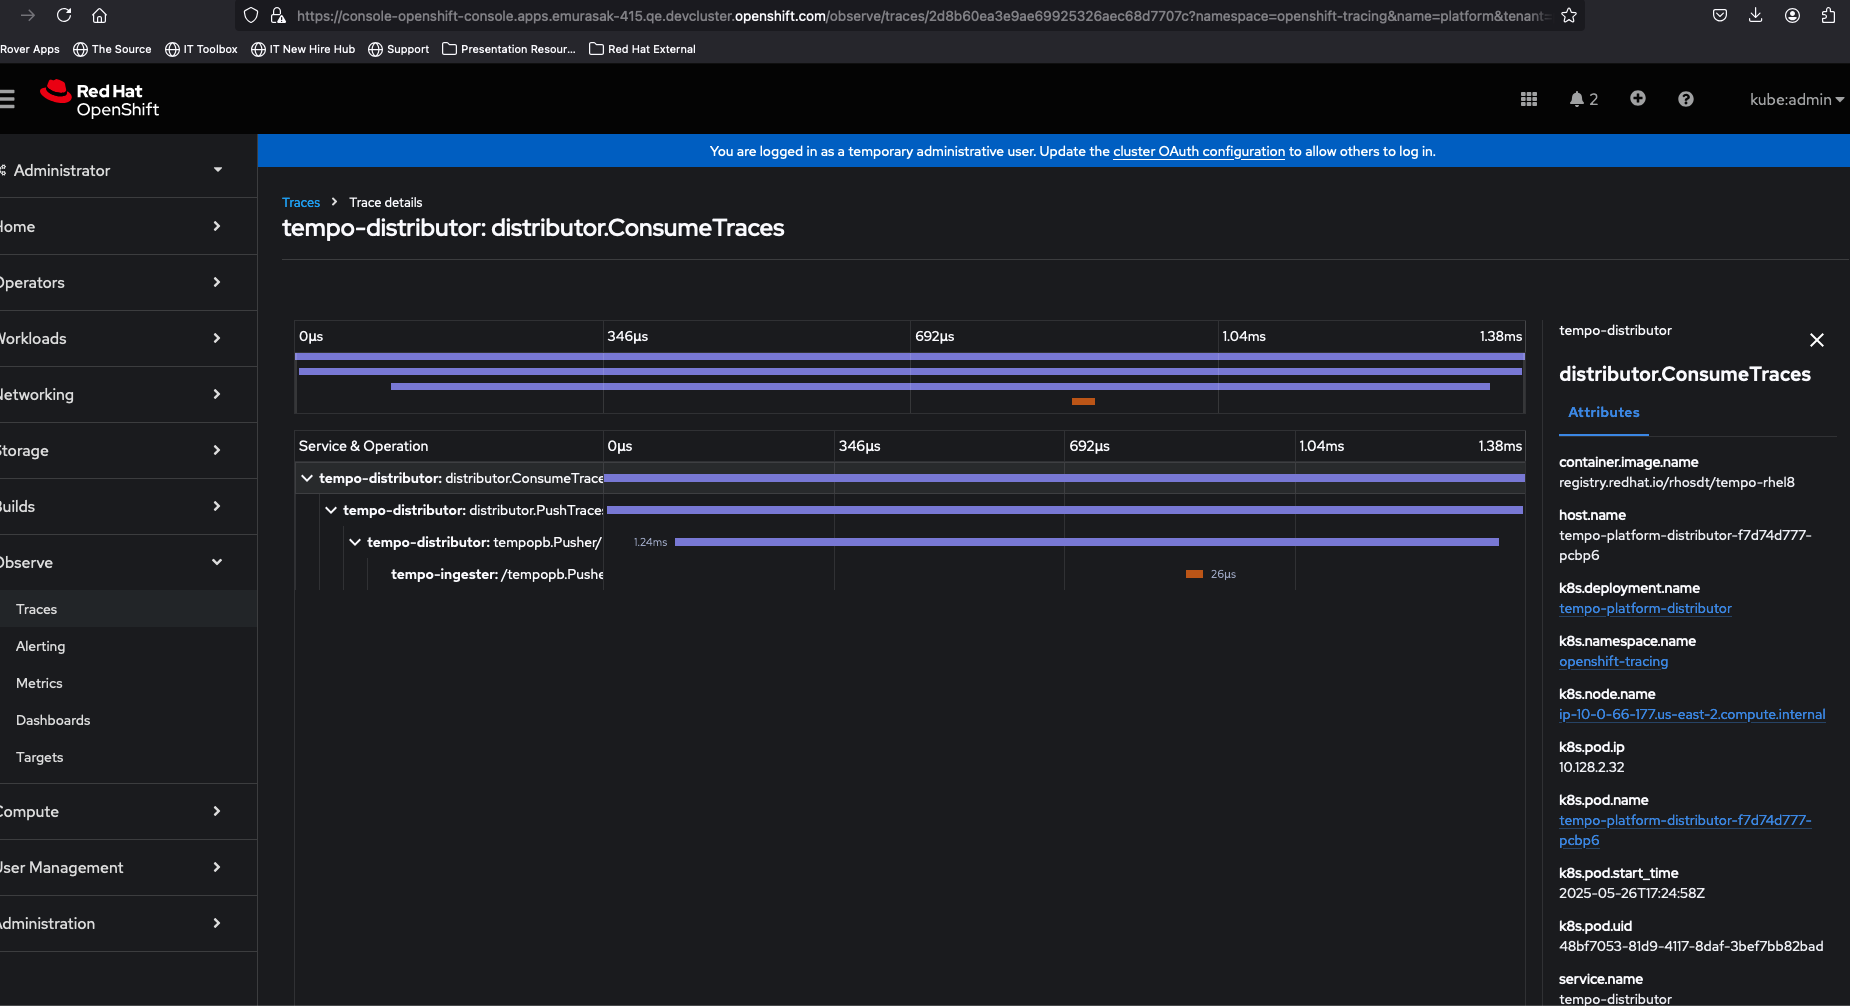This screenshot has width=1850, height=1006.
Task: Reload the browser page
Action: 64,15
